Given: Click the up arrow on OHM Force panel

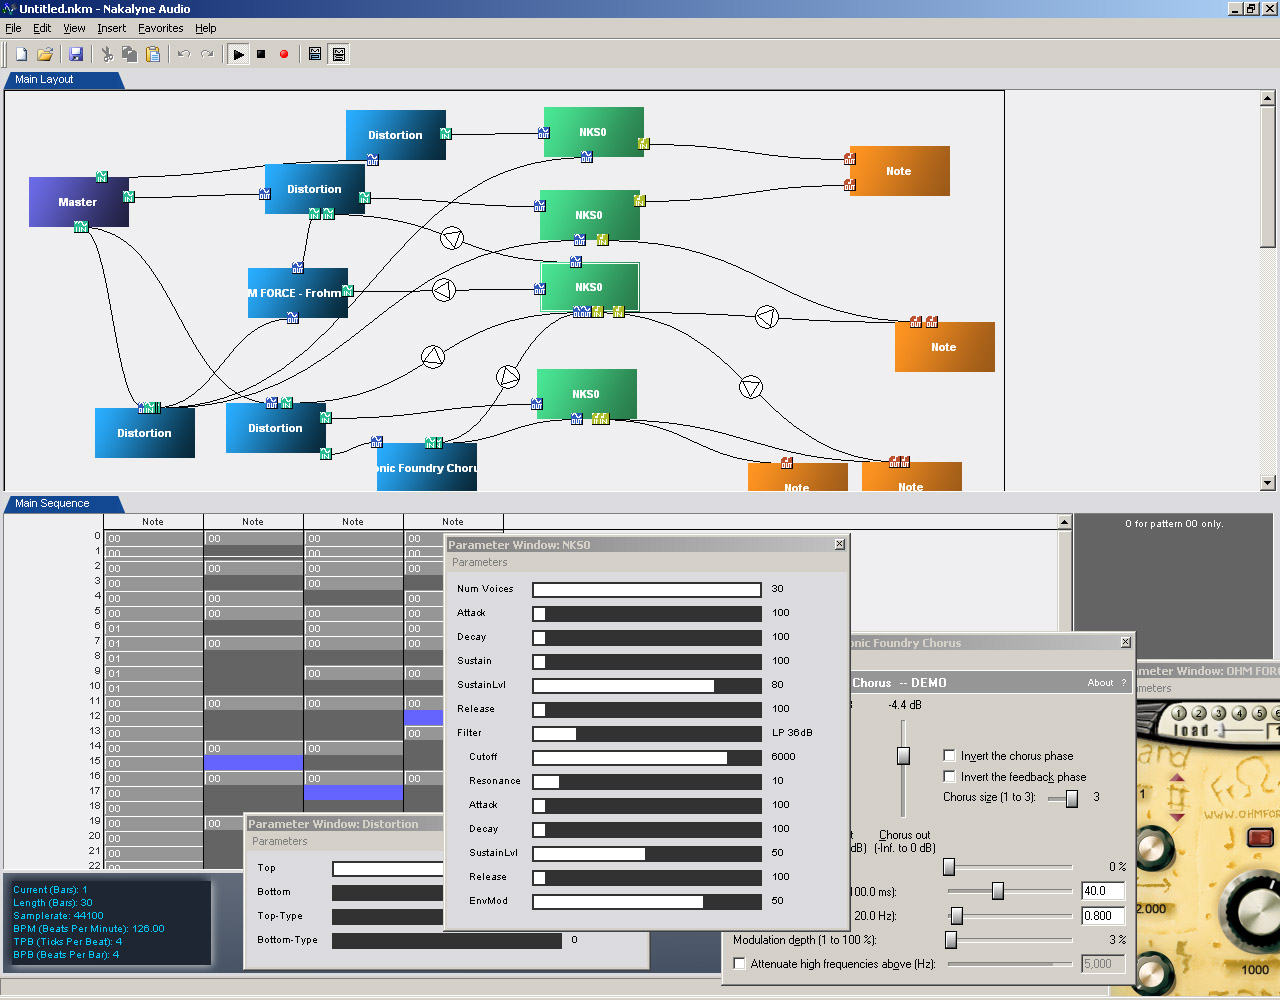Looking at the screenshot, I should coord(1177,778).
